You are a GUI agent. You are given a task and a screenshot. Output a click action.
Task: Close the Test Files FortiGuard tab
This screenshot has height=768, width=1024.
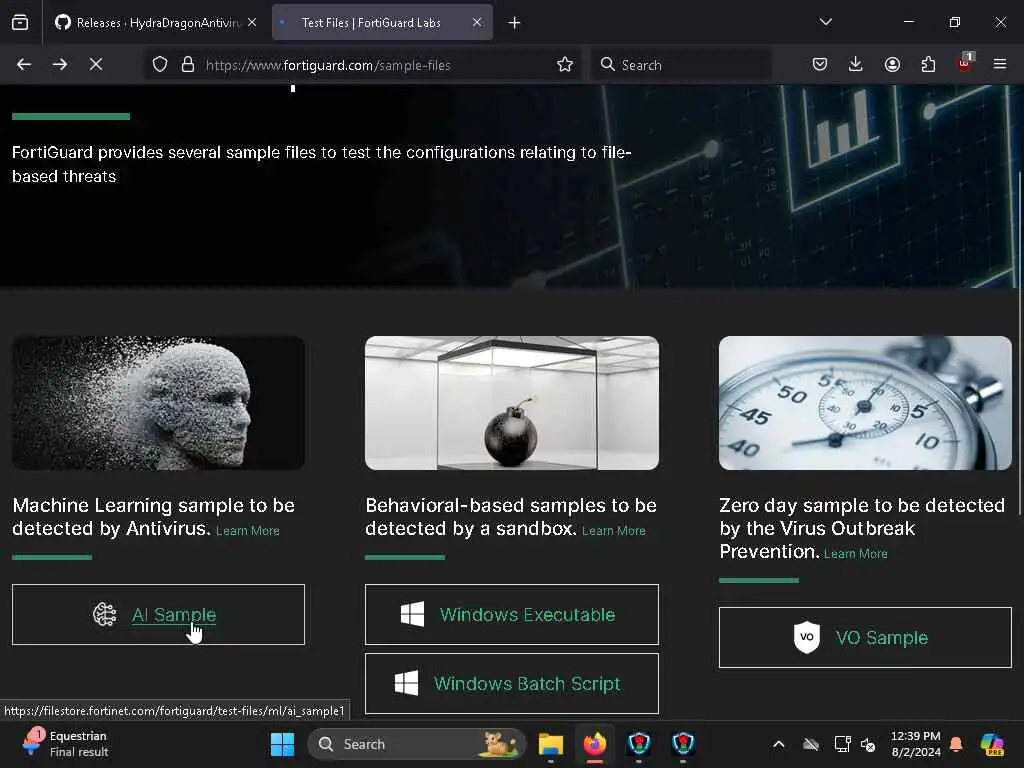[x=477, y=22]
